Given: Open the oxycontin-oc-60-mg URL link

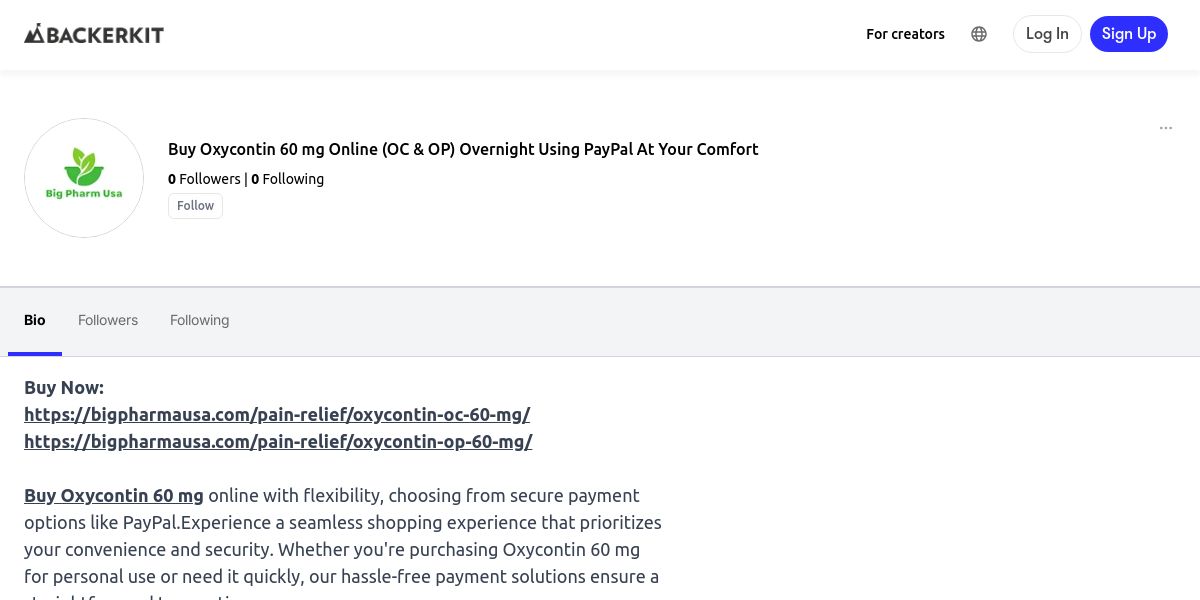Looking at the screenshot, I should point(277,414).
